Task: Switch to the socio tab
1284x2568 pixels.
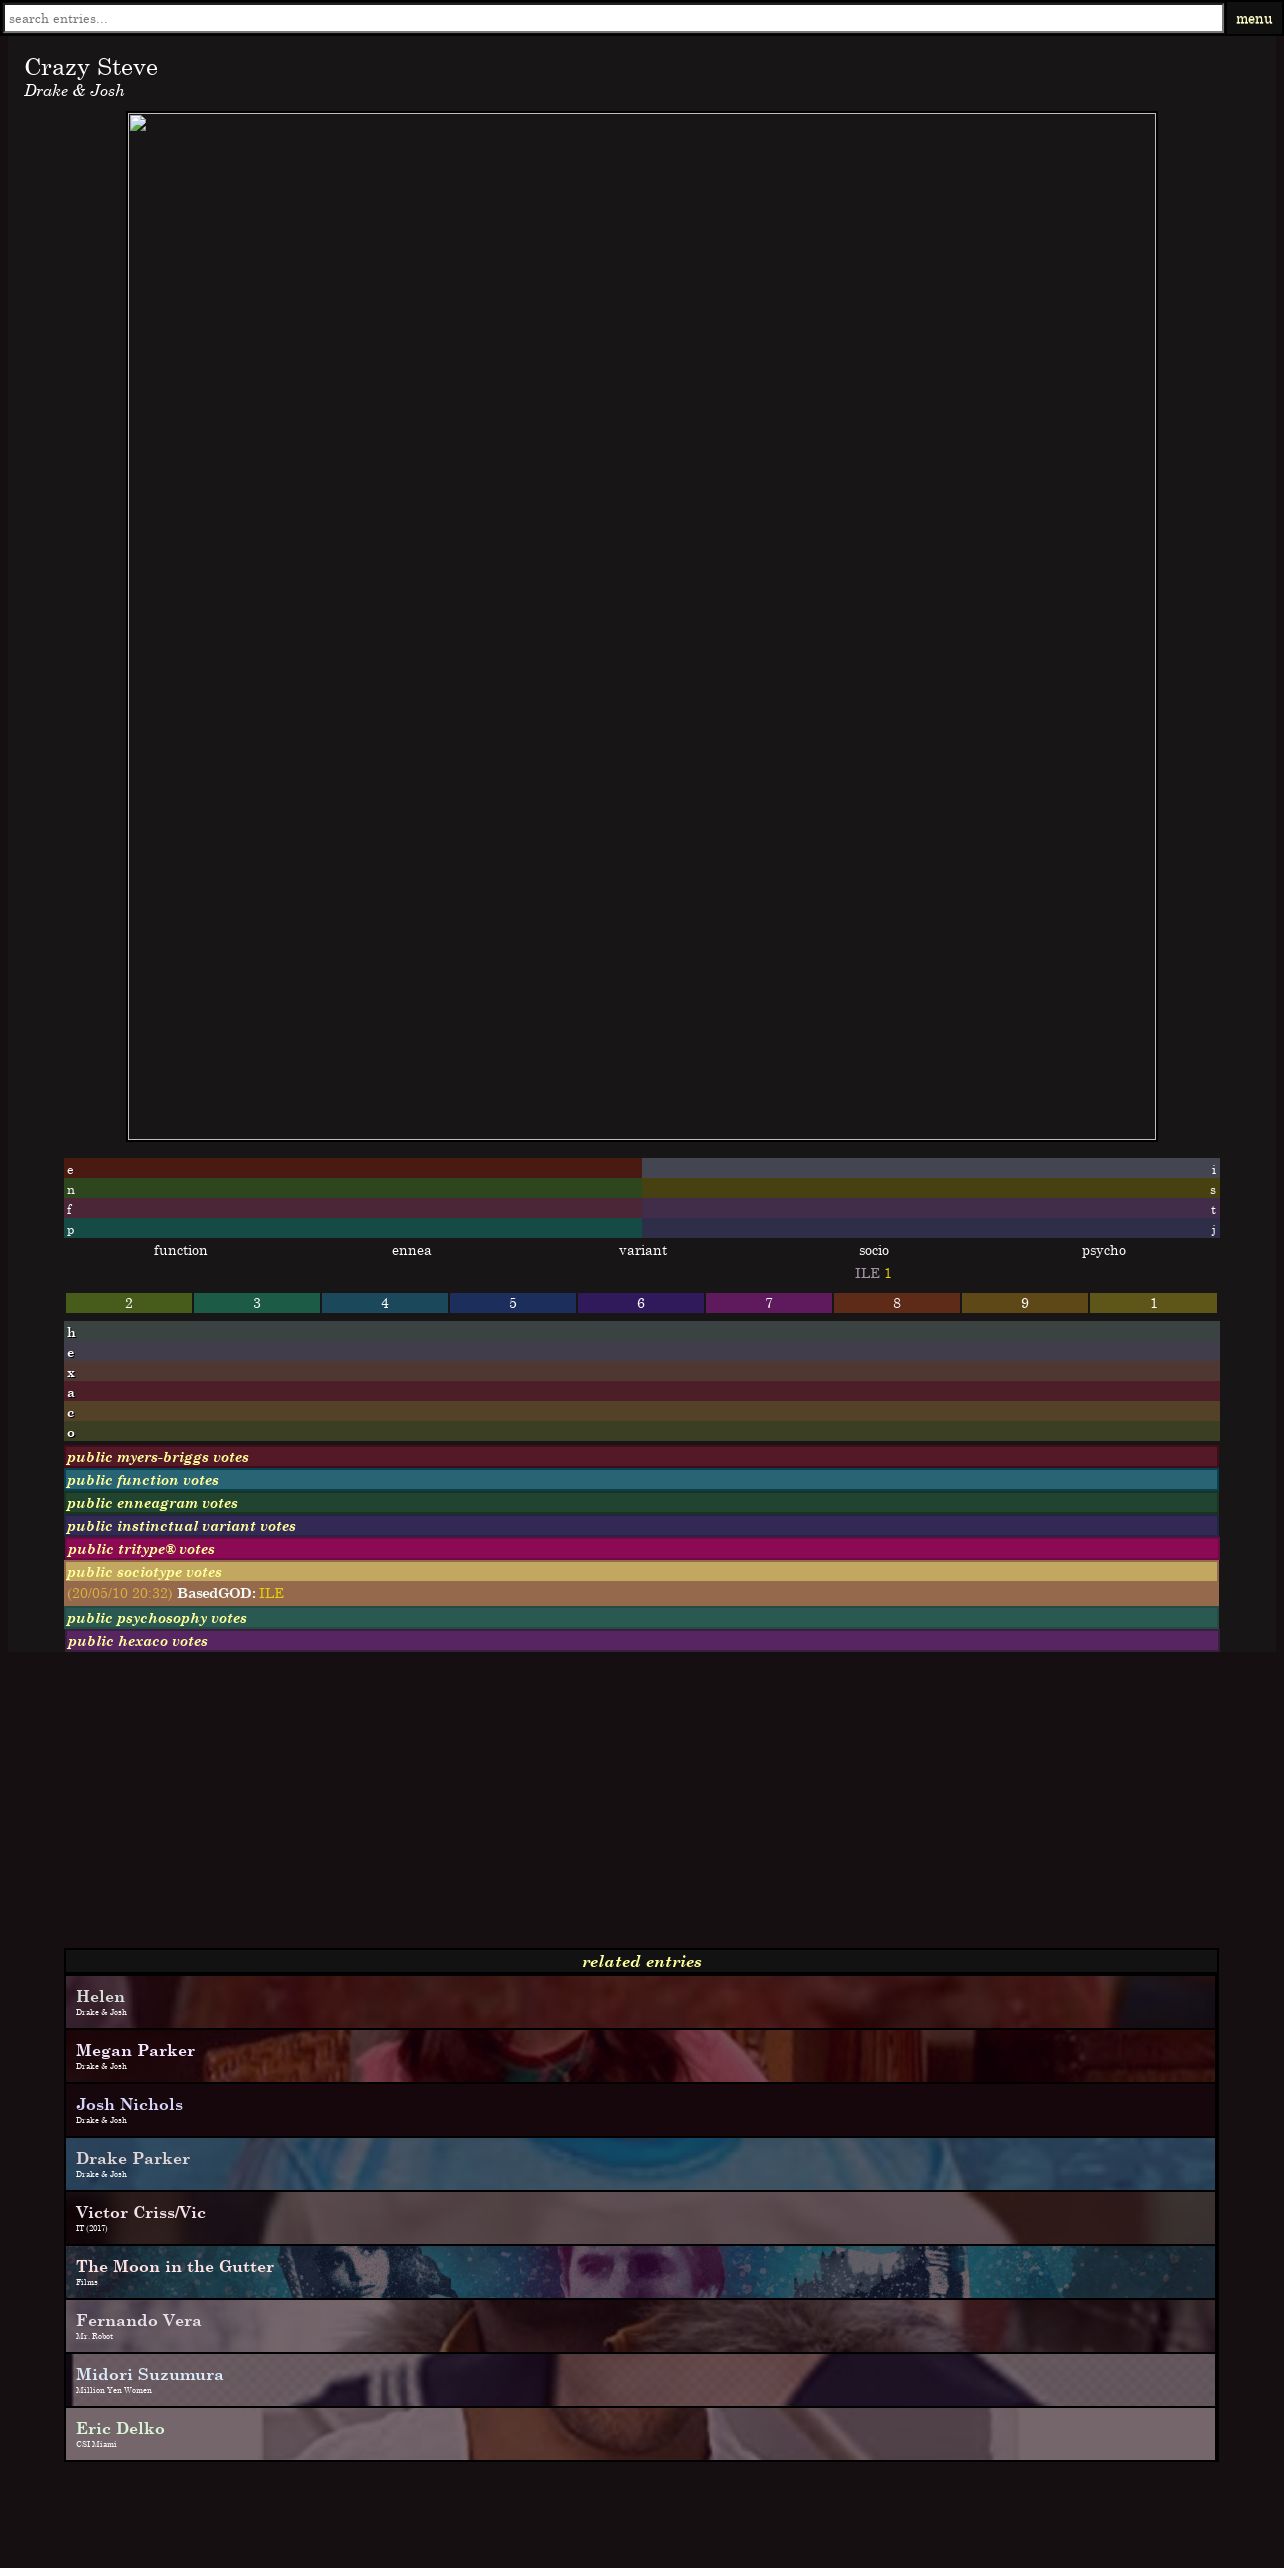Action: point(873,1250)
